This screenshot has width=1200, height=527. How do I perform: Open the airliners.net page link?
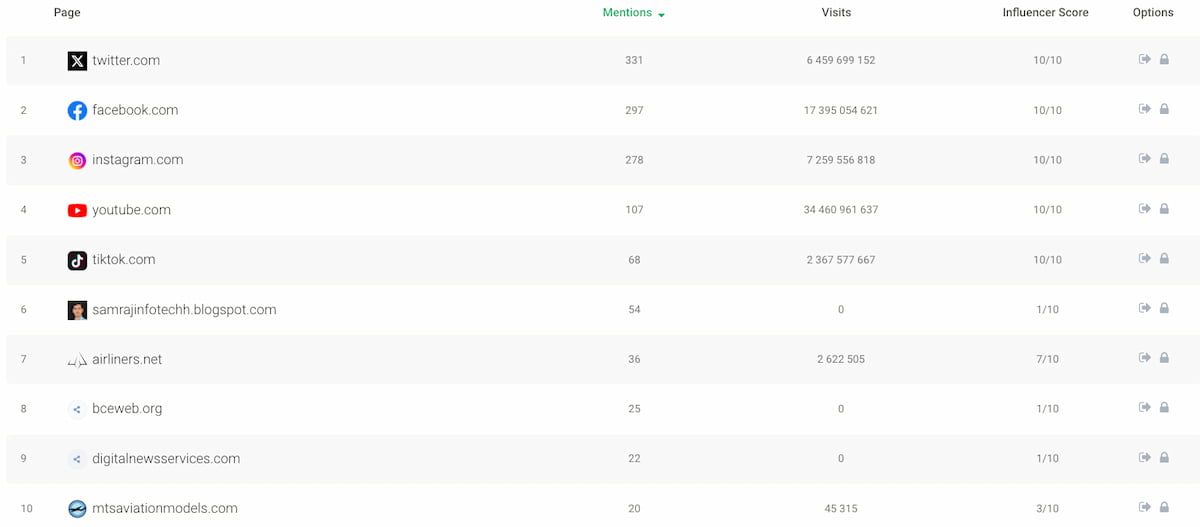pyautogui.click(x=127, y=359)
